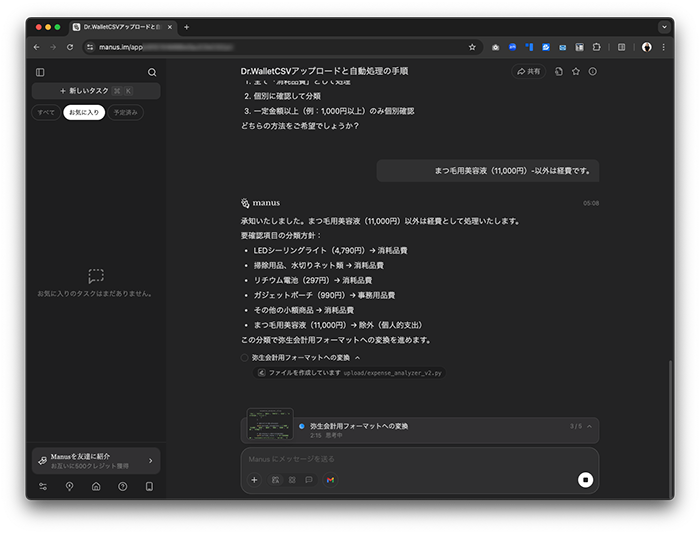
Task: Open the Chrome extensions puzzle menu
Action: pyautogui.click(x=596, y=47)
